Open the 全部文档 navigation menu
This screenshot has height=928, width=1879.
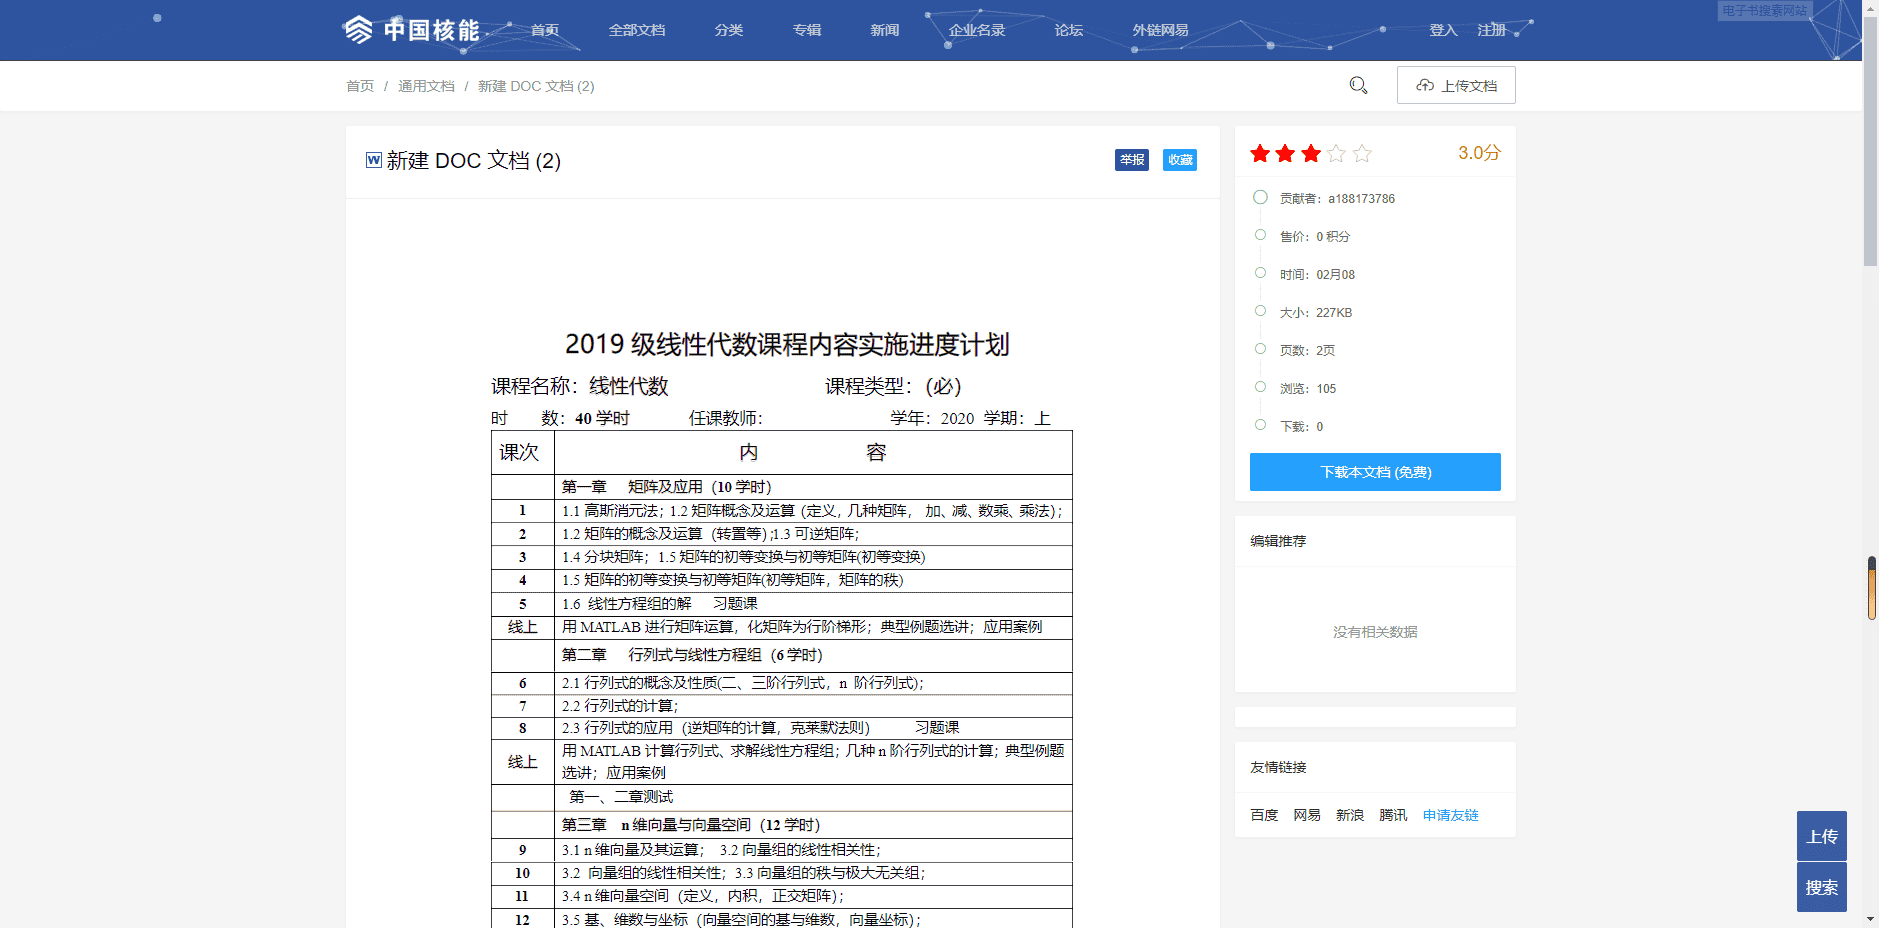(637, 30)
